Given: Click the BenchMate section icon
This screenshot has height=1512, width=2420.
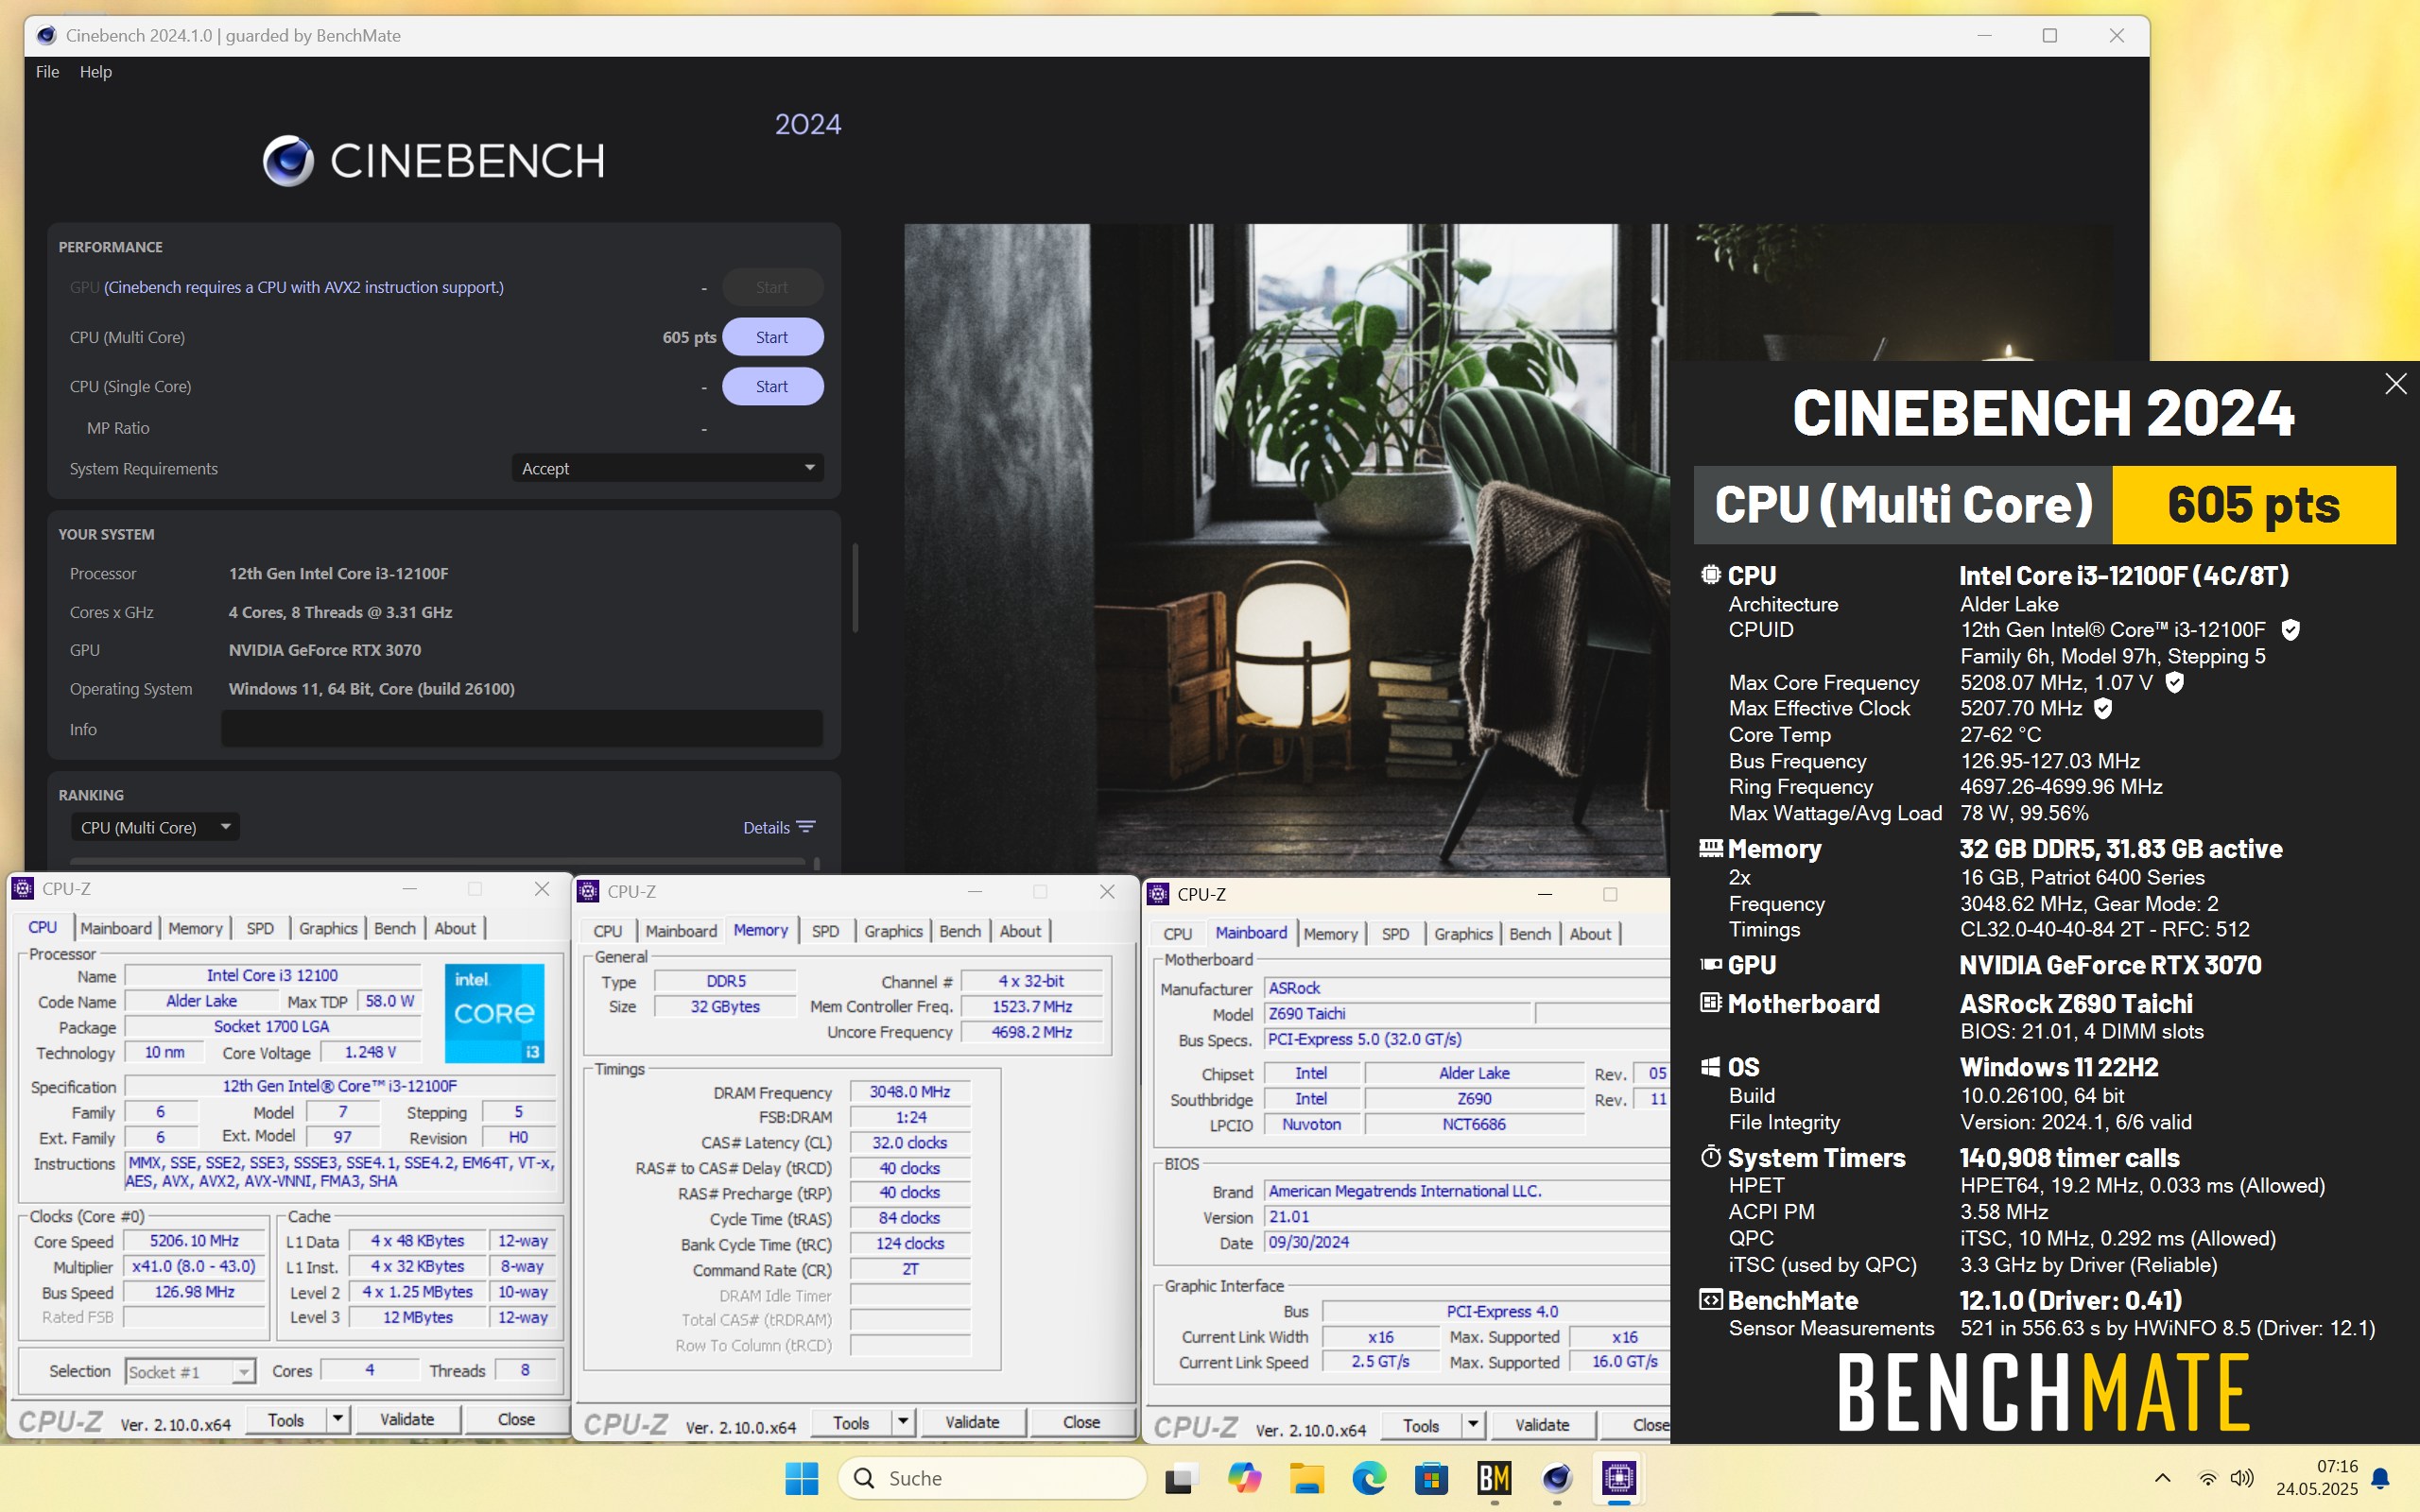Looking at the screenshot, I should pos(1710,1300).
